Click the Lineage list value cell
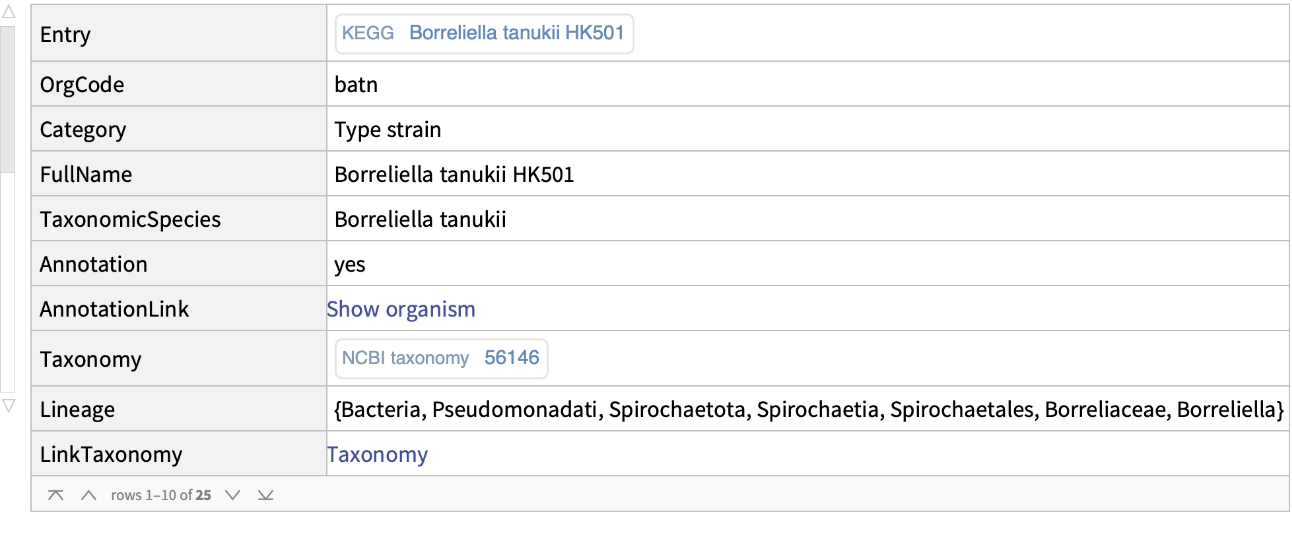Screen dimensions: 1292x540 [x=808, y=409]
